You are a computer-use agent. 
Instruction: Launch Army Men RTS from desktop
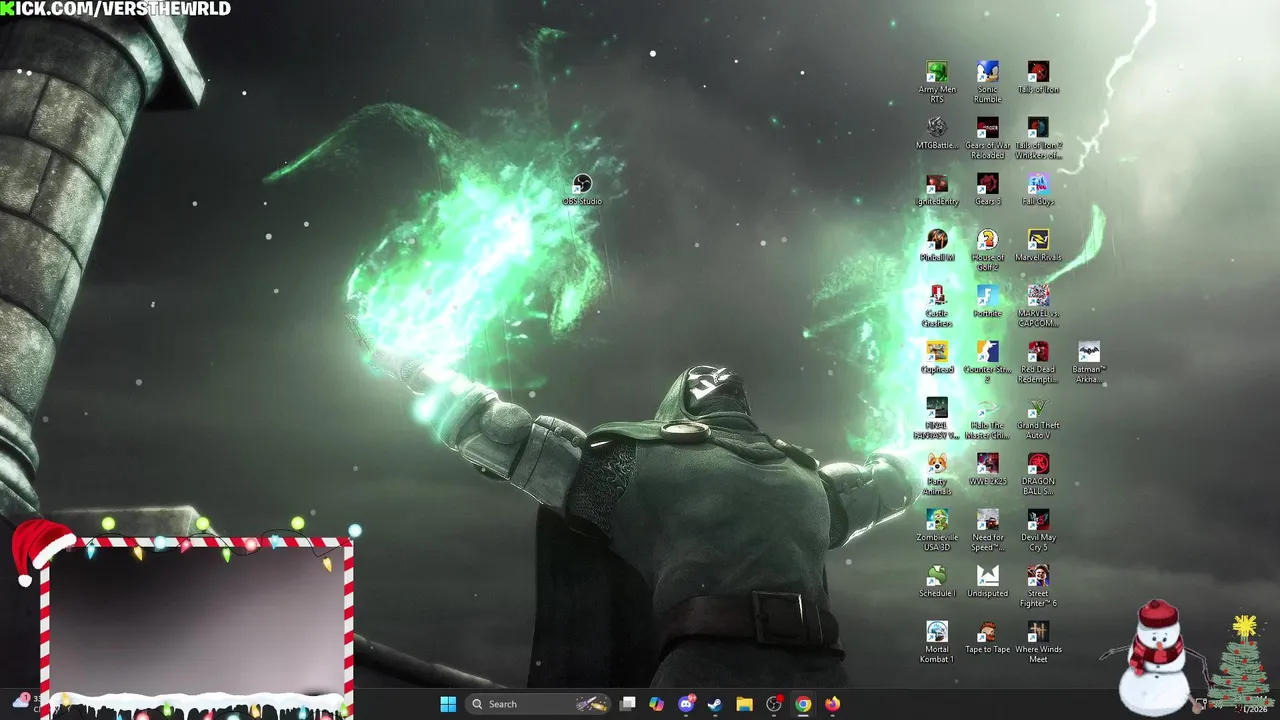[x=936, y=82]
